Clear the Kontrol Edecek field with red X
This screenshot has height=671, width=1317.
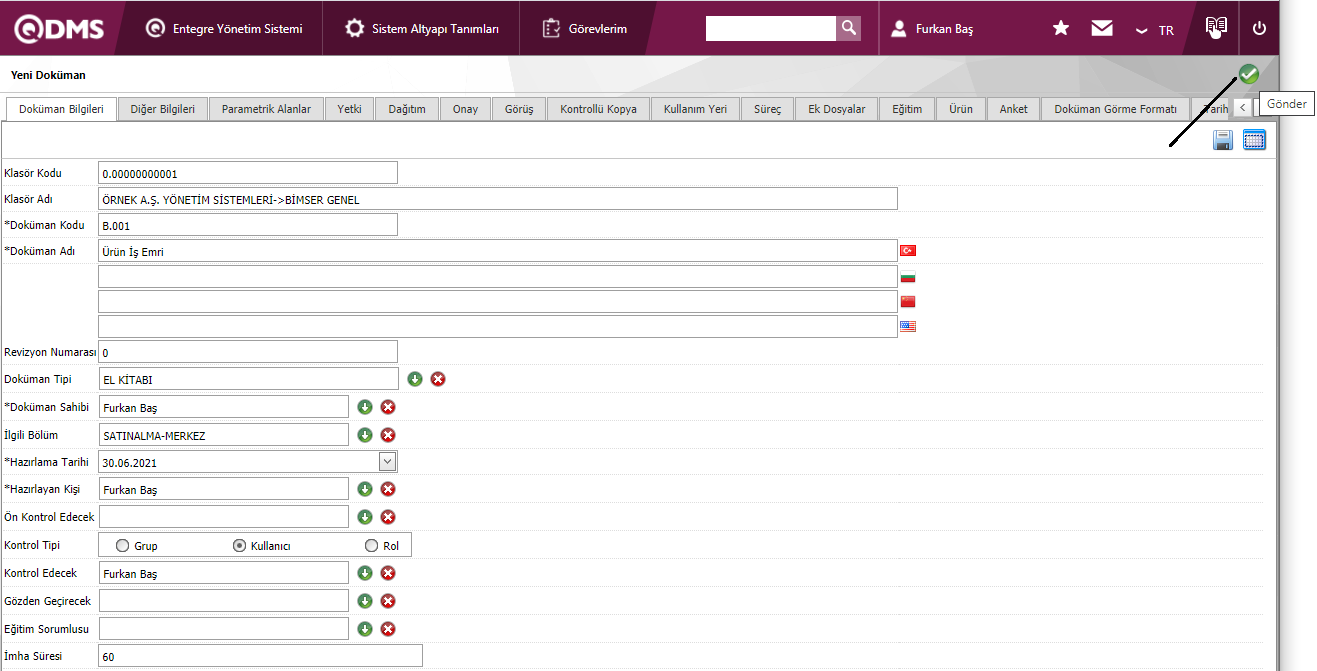[x=388, y=573]
